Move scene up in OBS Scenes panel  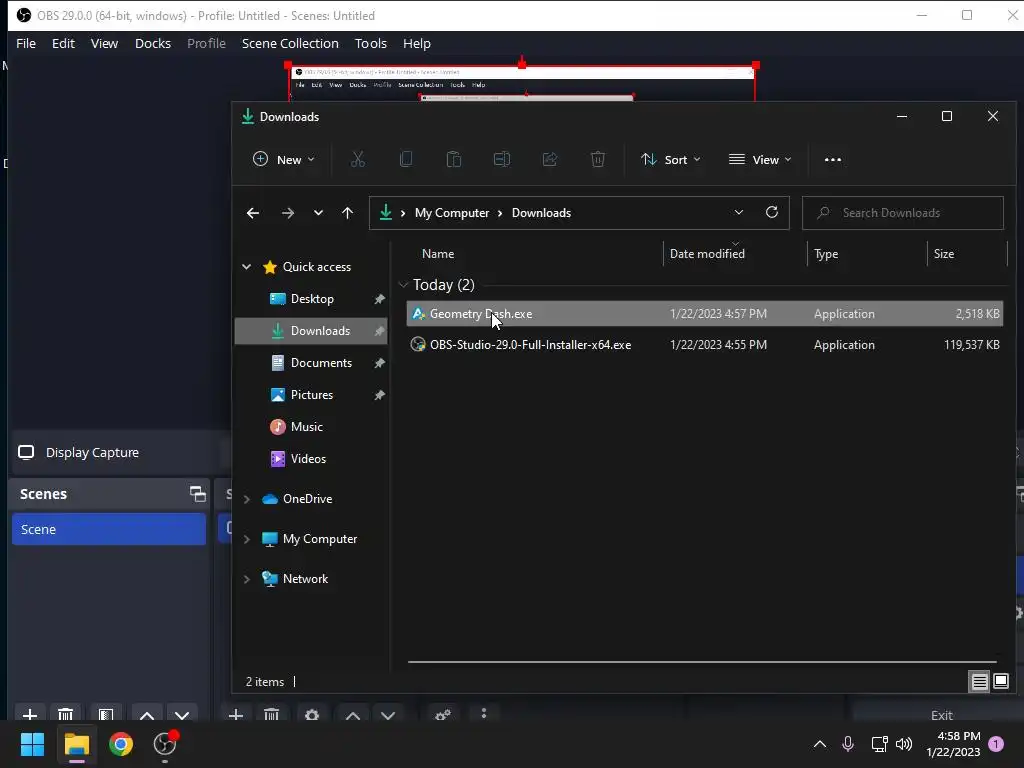click(147, 715)
